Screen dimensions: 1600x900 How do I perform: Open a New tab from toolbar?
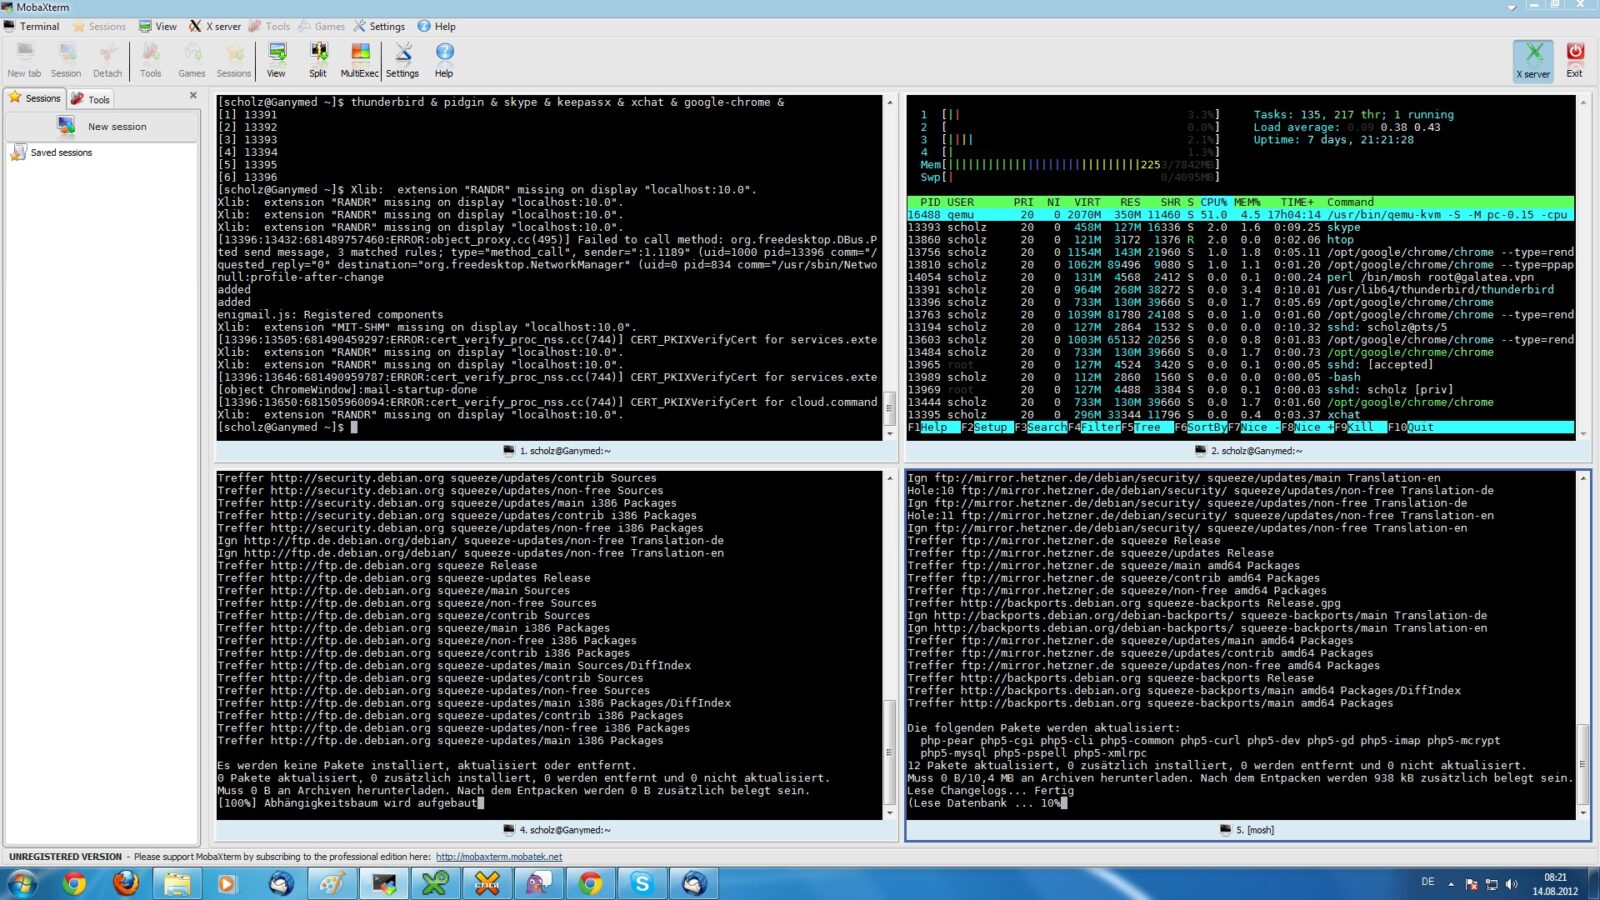click(24, 60)
